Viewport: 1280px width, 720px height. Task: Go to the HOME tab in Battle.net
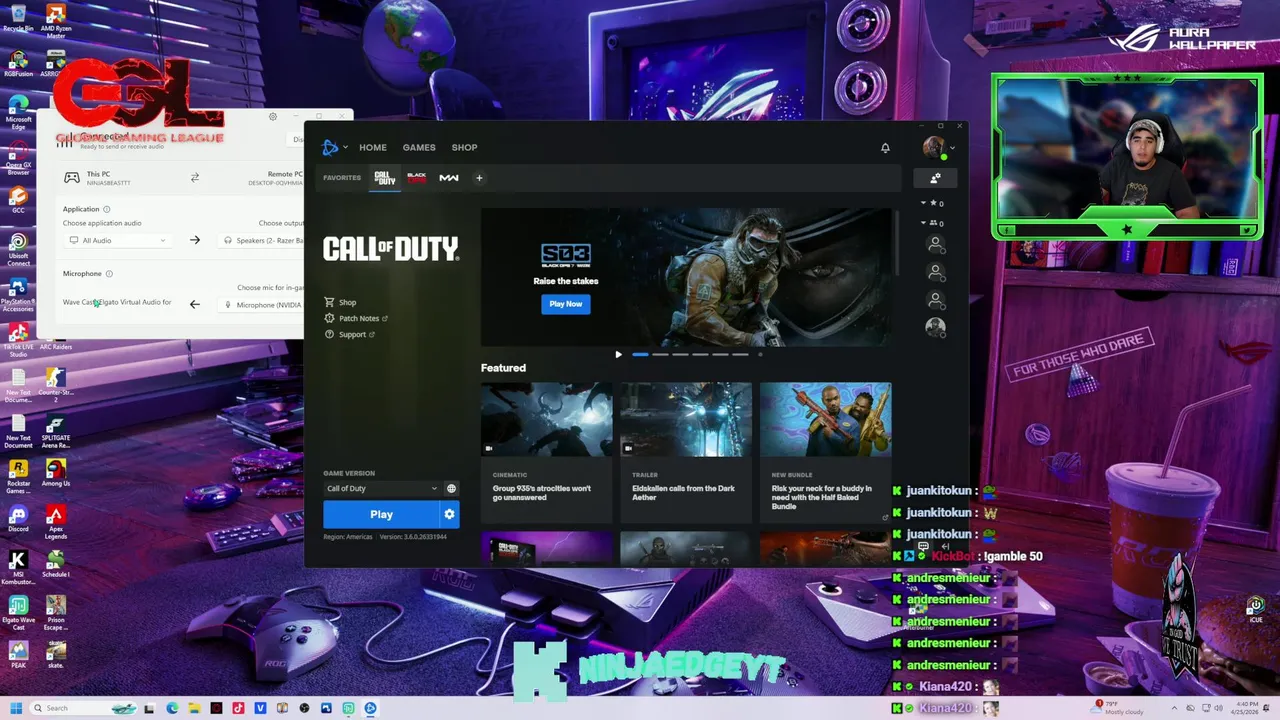[x=373, y=148]
